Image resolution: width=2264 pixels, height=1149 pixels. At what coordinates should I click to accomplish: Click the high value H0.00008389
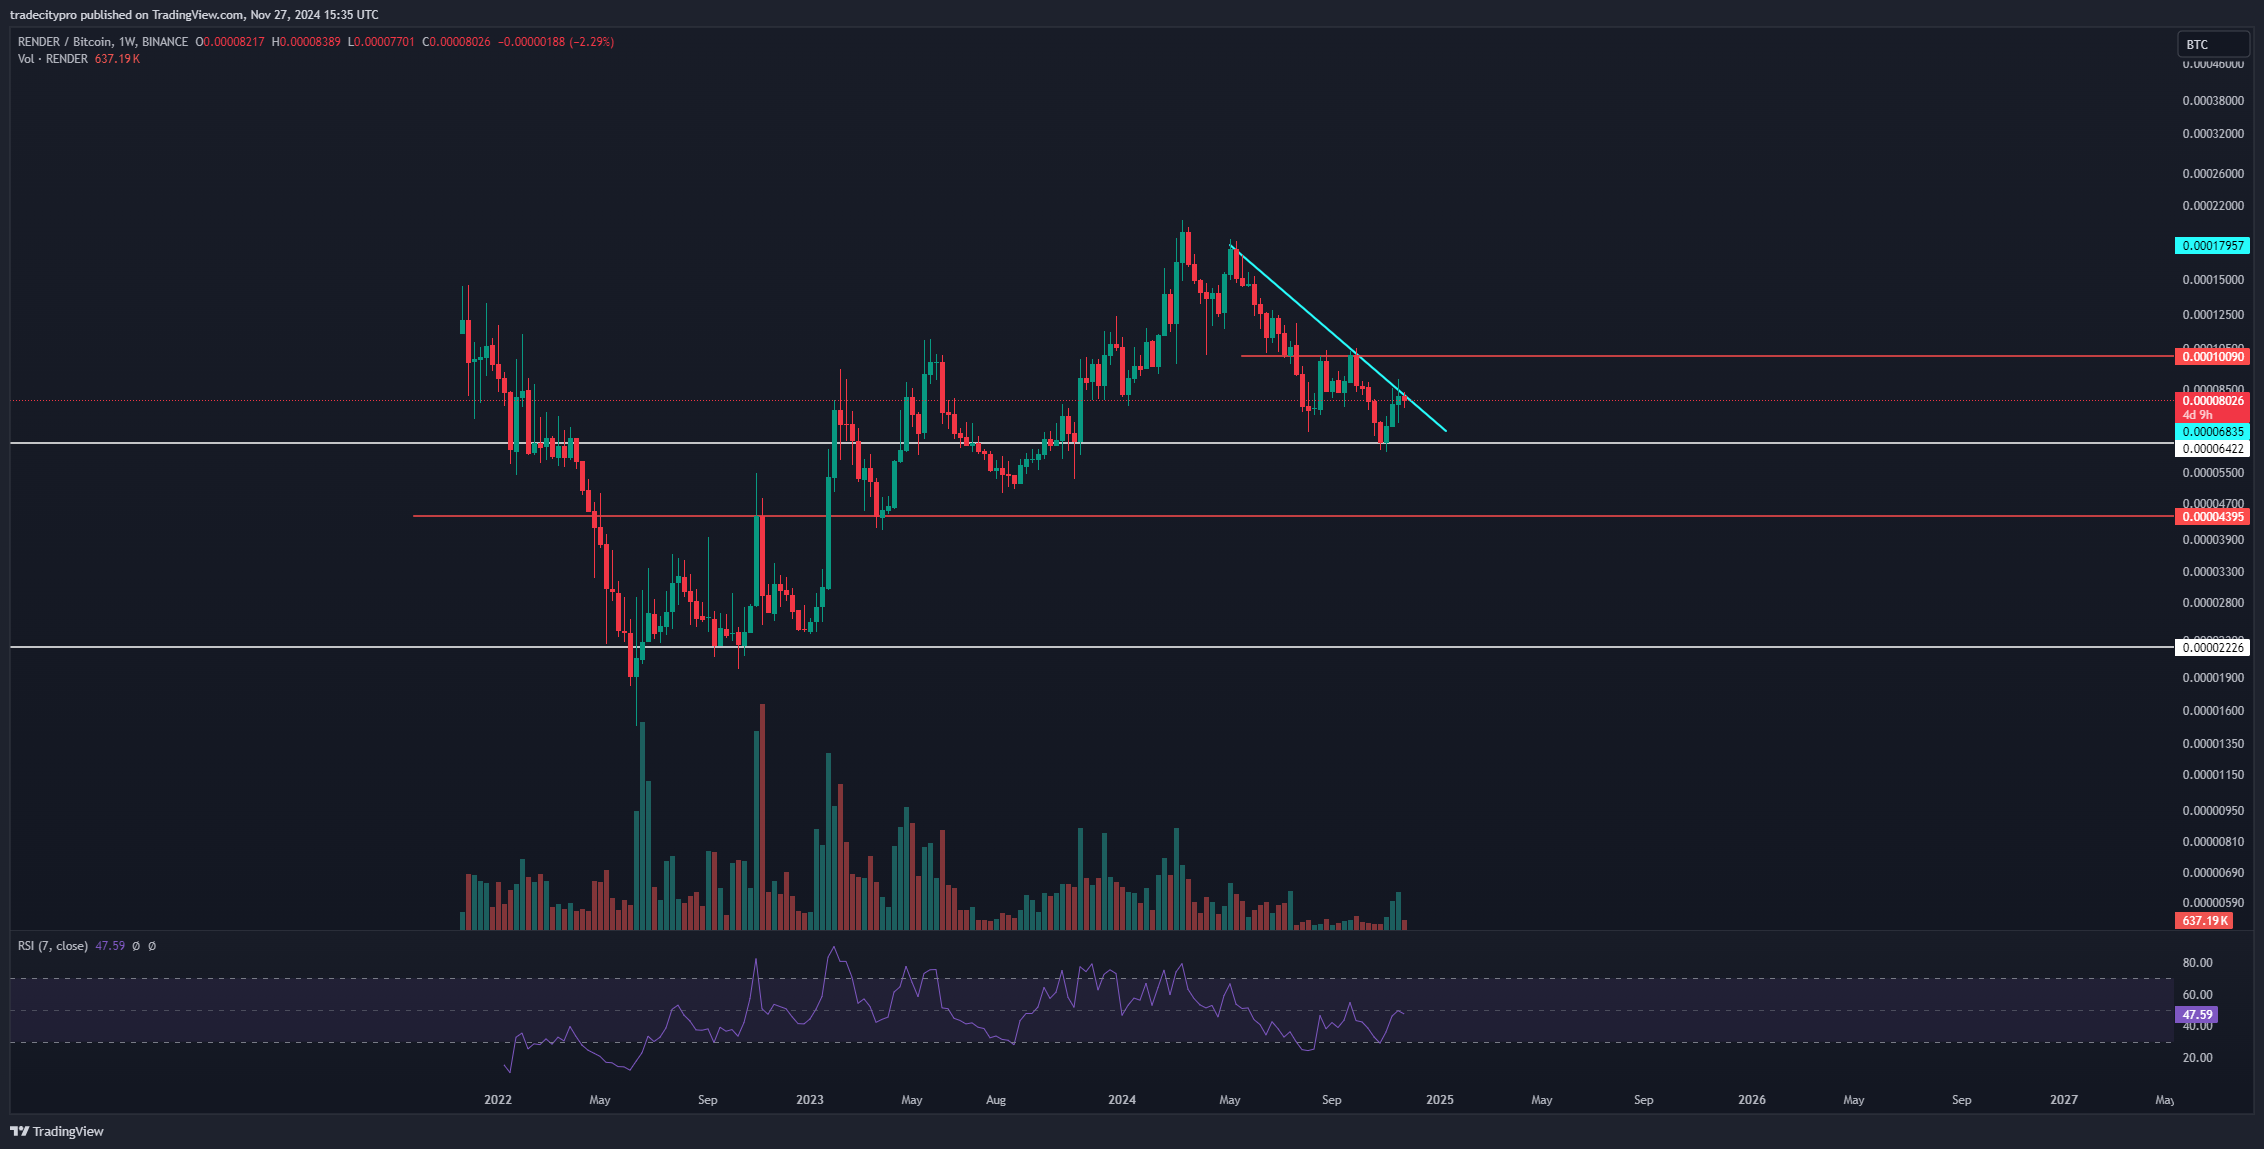click(x=306, y=42)
